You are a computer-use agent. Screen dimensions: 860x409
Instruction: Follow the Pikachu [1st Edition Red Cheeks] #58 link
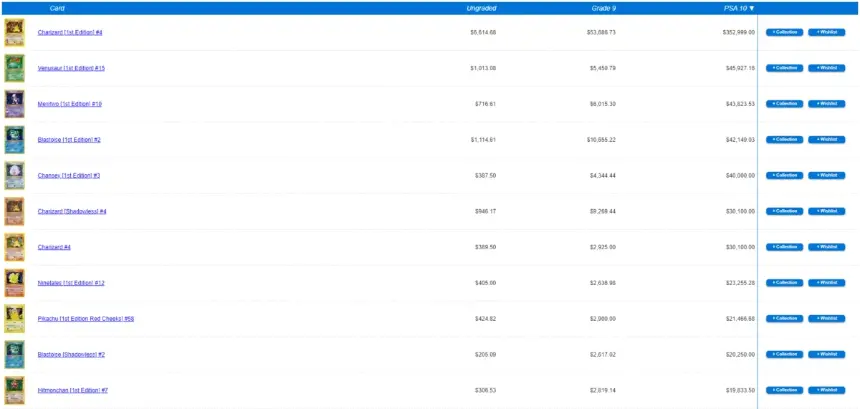point(86,319)
